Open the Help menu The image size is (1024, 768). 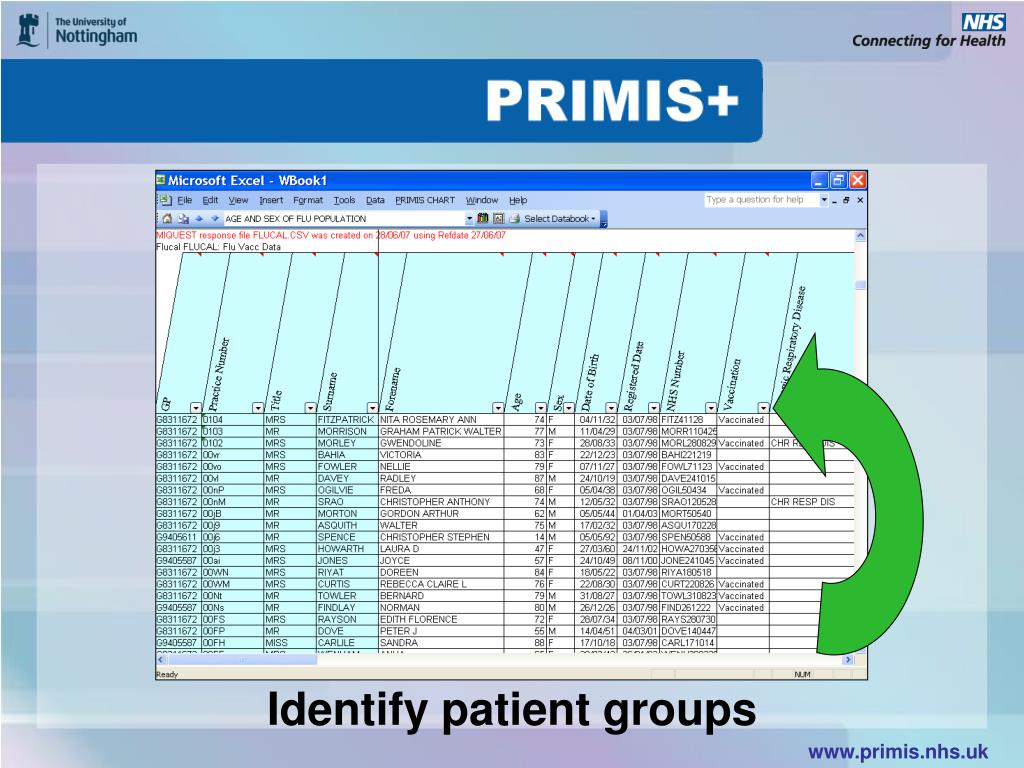click(518, 200)
